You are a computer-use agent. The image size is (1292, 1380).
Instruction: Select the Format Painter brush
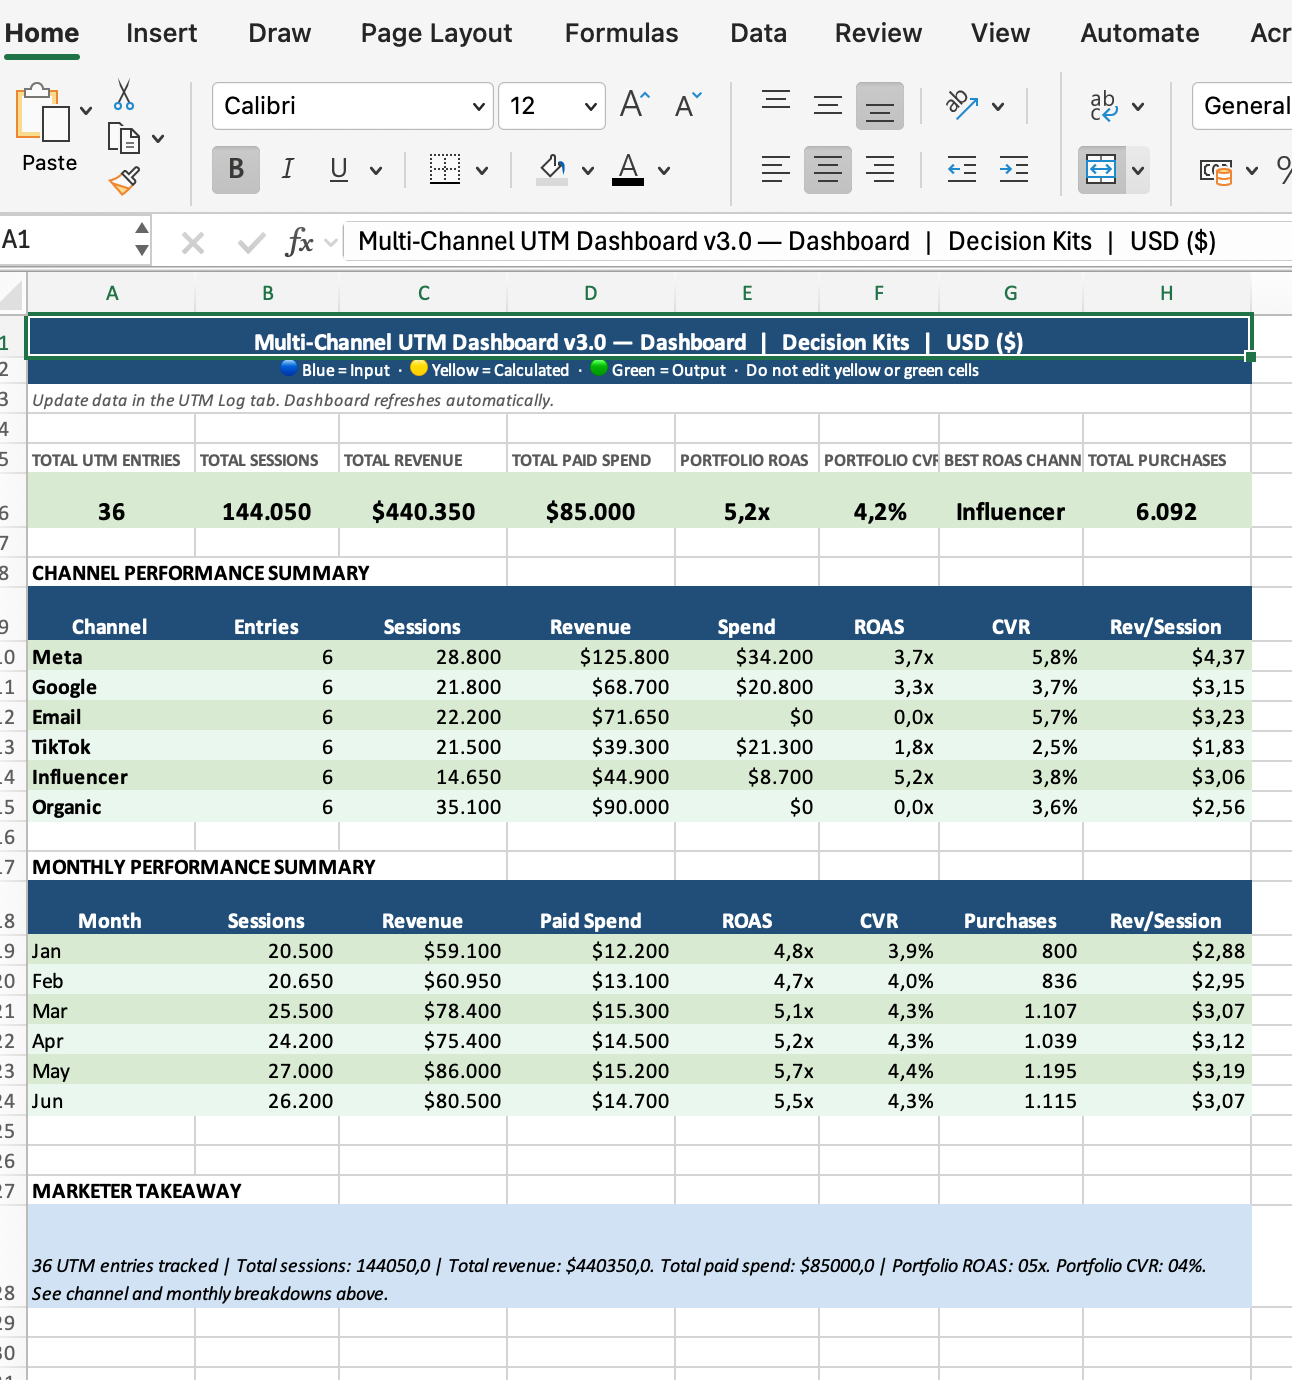[124, 180]
